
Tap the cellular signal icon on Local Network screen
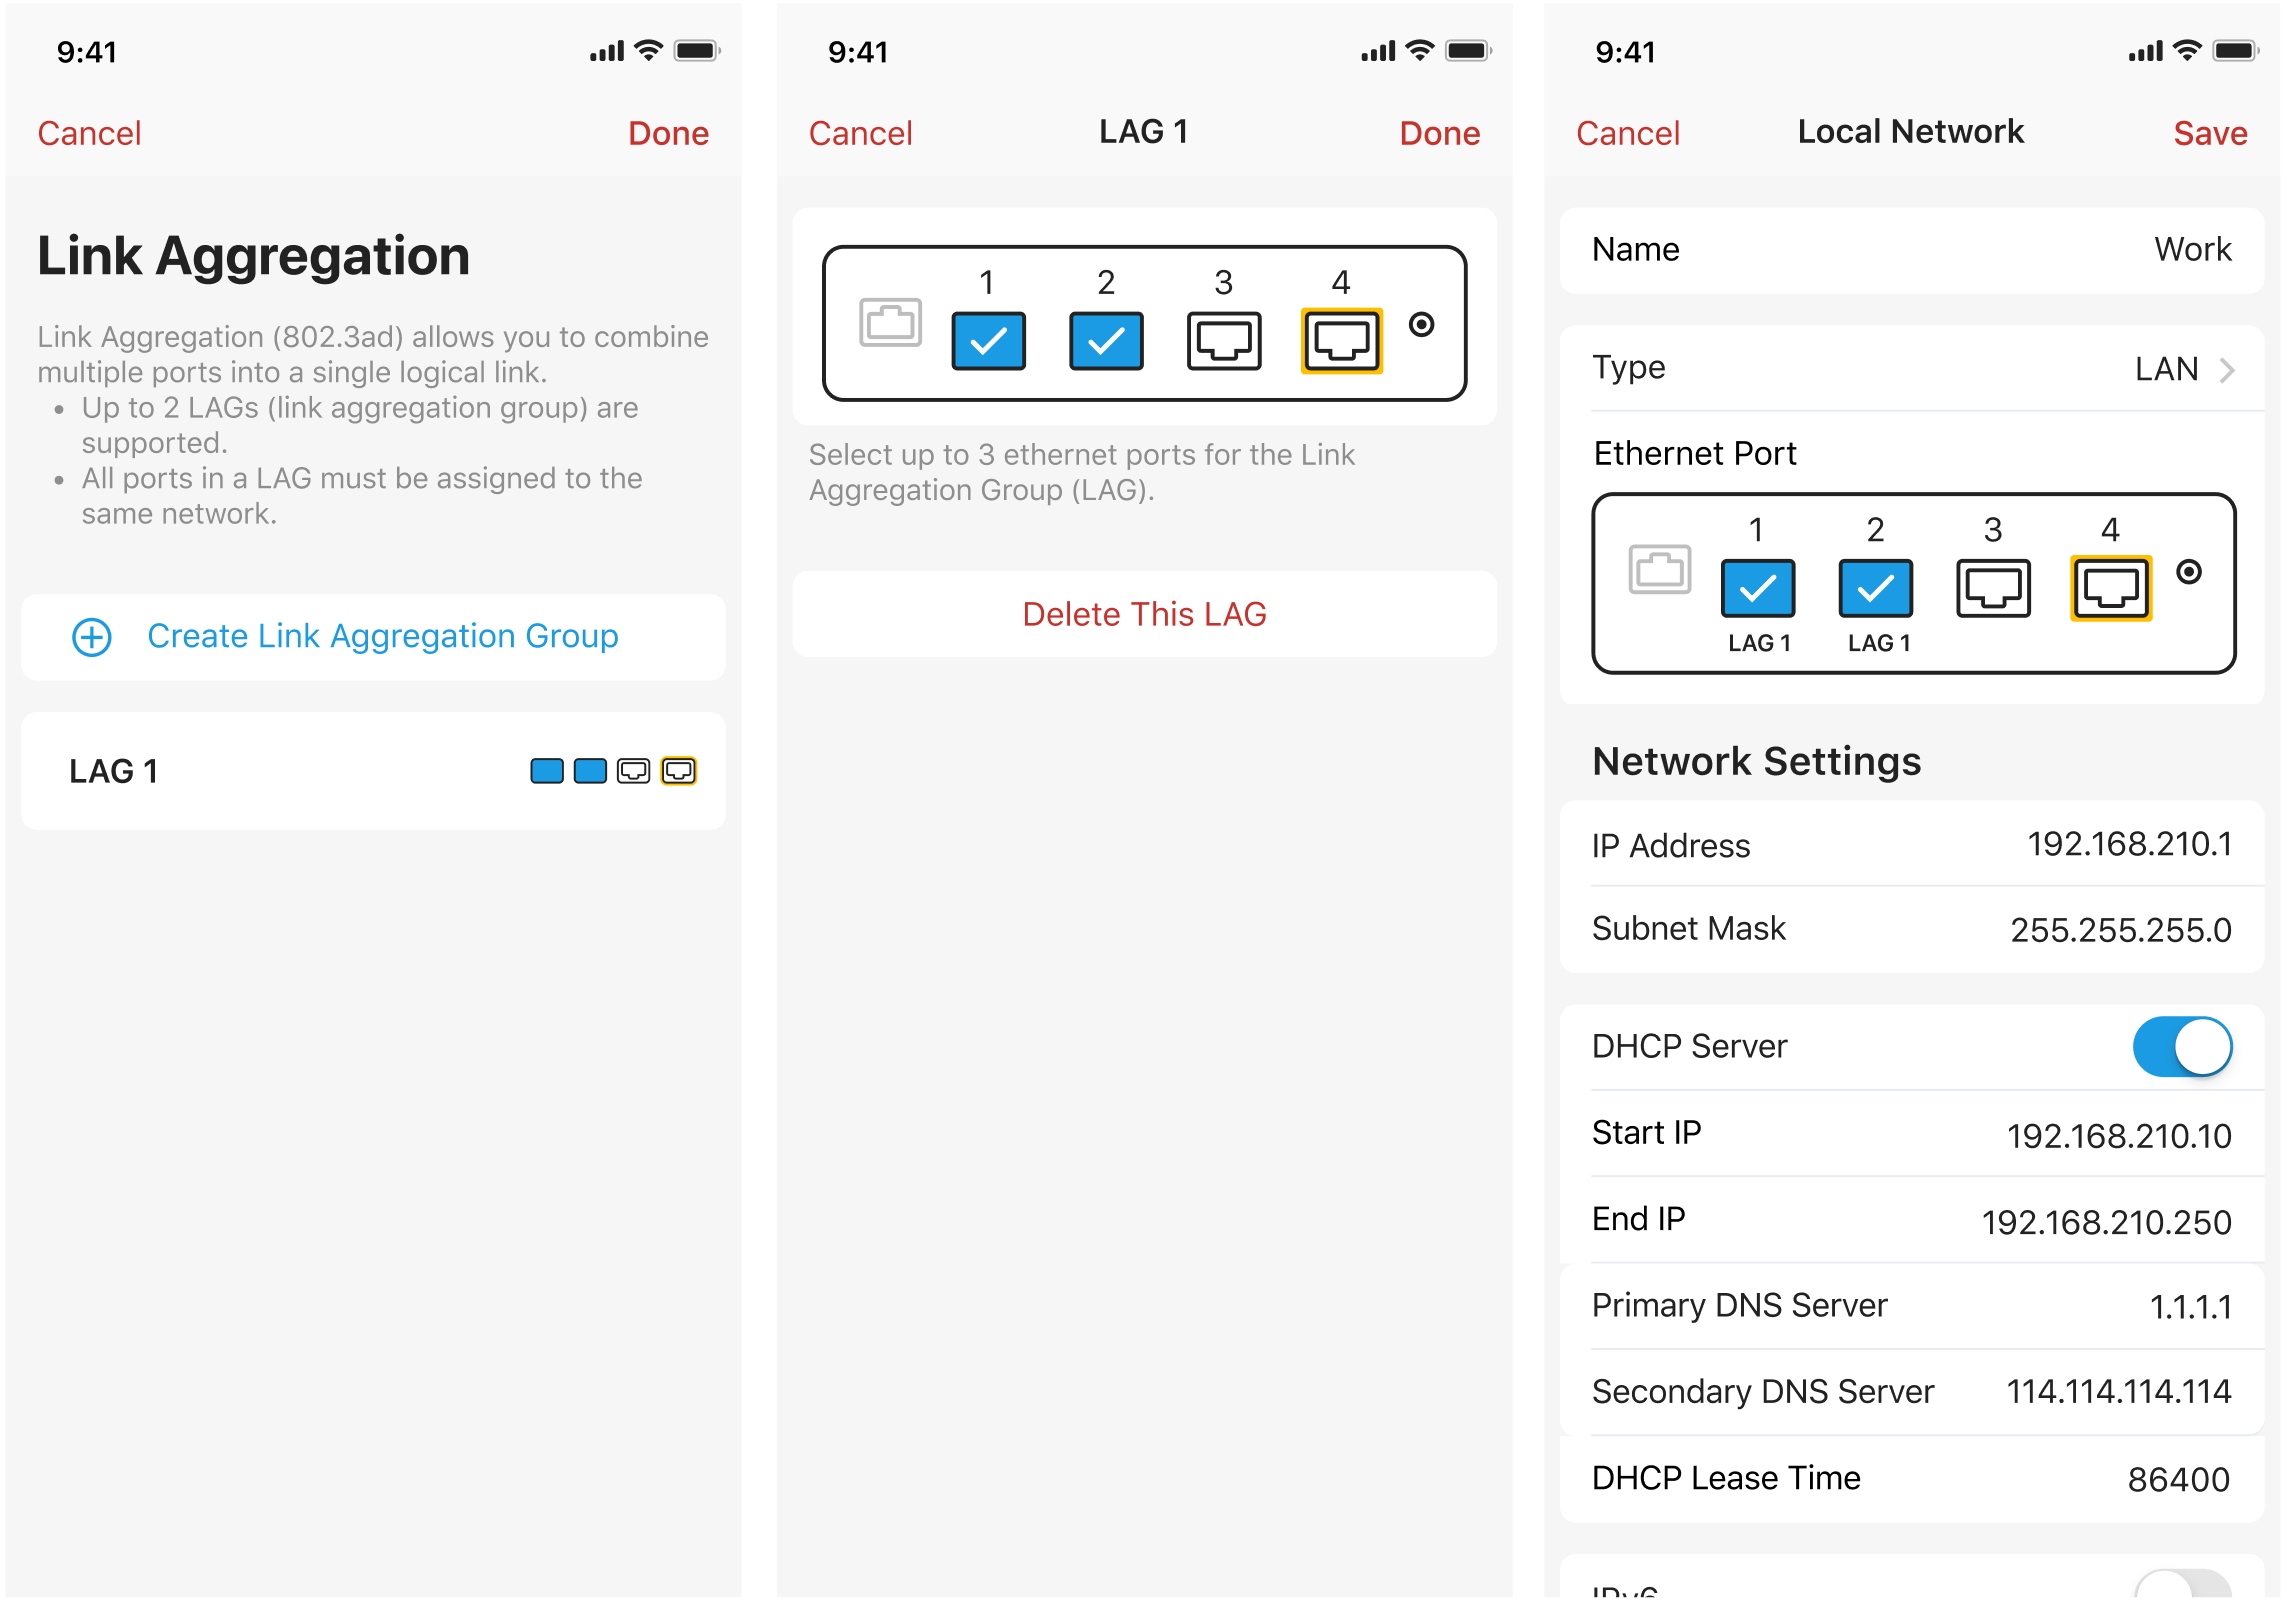(2146, 51)
